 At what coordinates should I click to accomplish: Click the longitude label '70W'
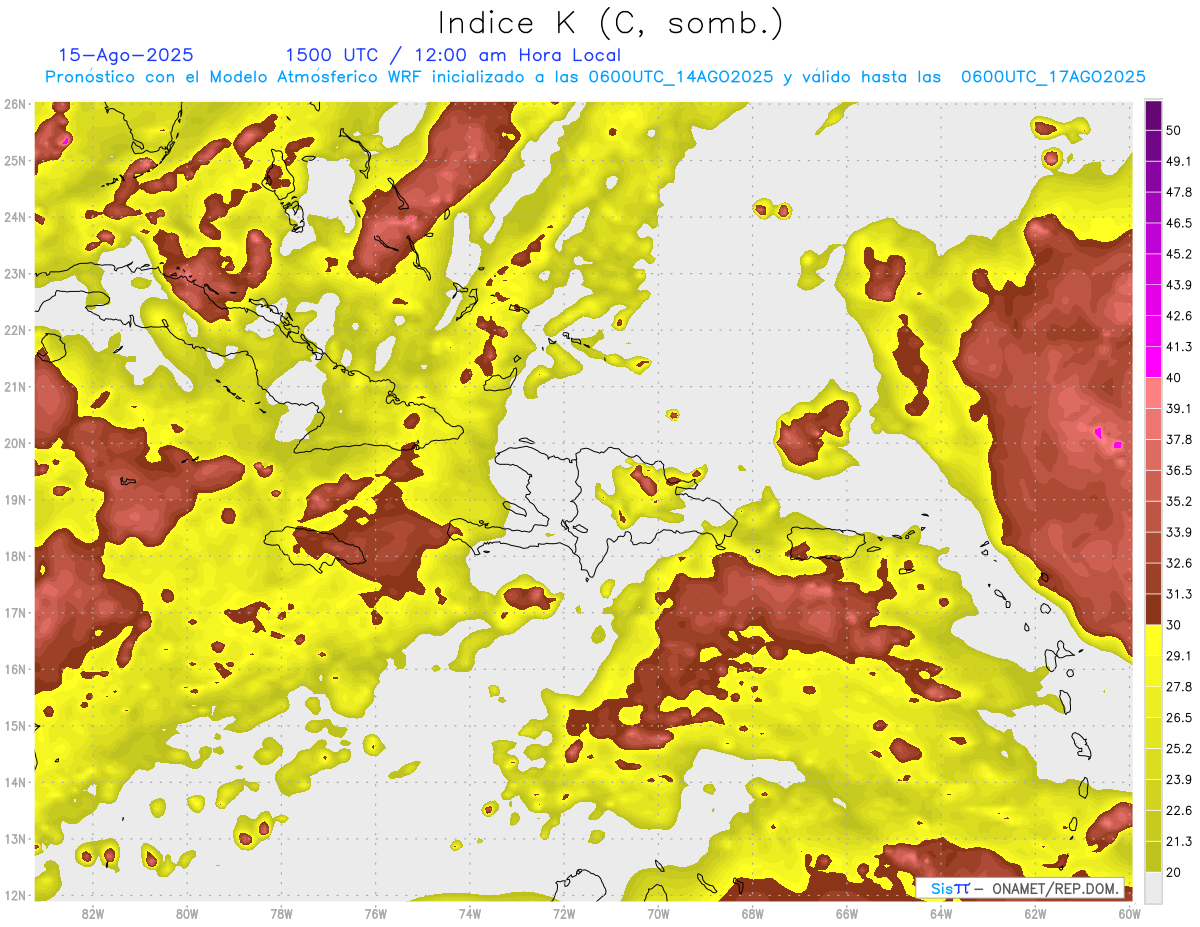pos(658,912)
